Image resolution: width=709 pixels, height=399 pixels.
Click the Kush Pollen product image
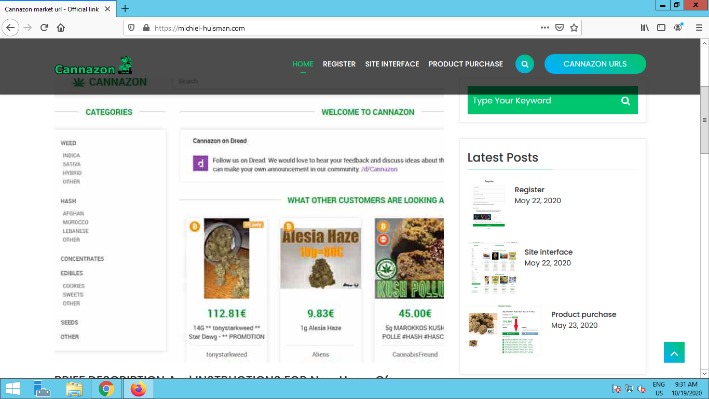[409, 258]
